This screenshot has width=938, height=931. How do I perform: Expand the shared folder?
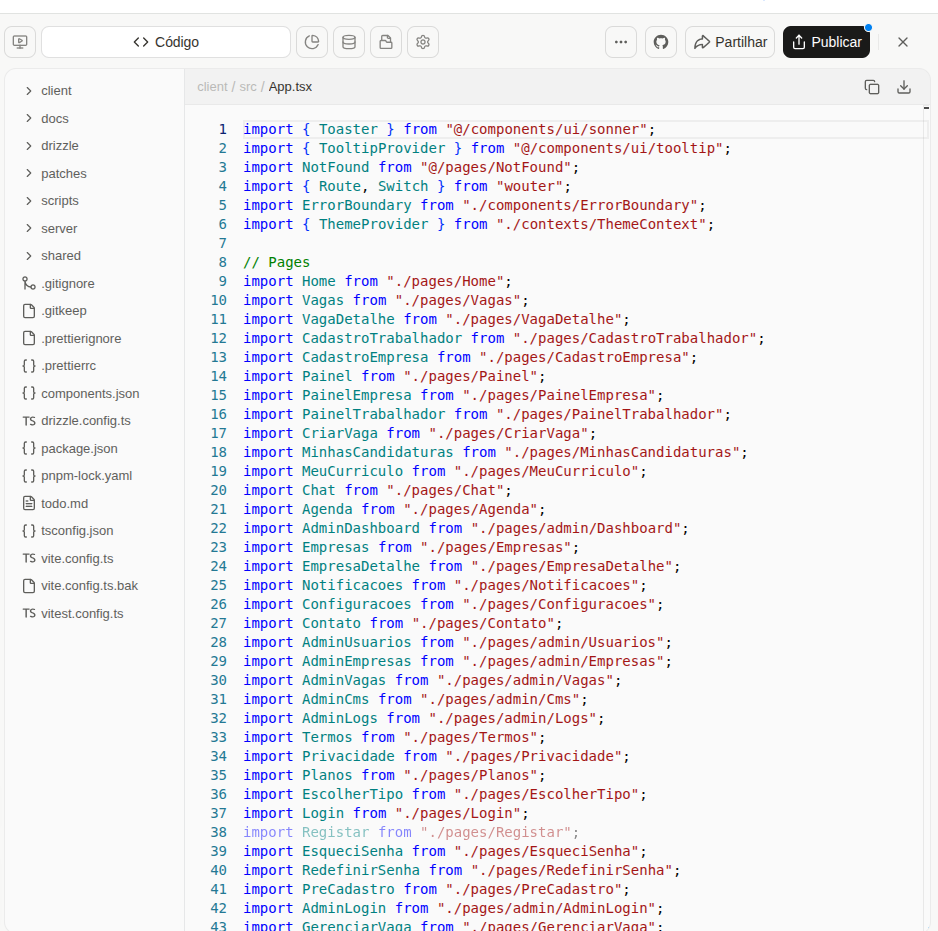pos(60,256)
